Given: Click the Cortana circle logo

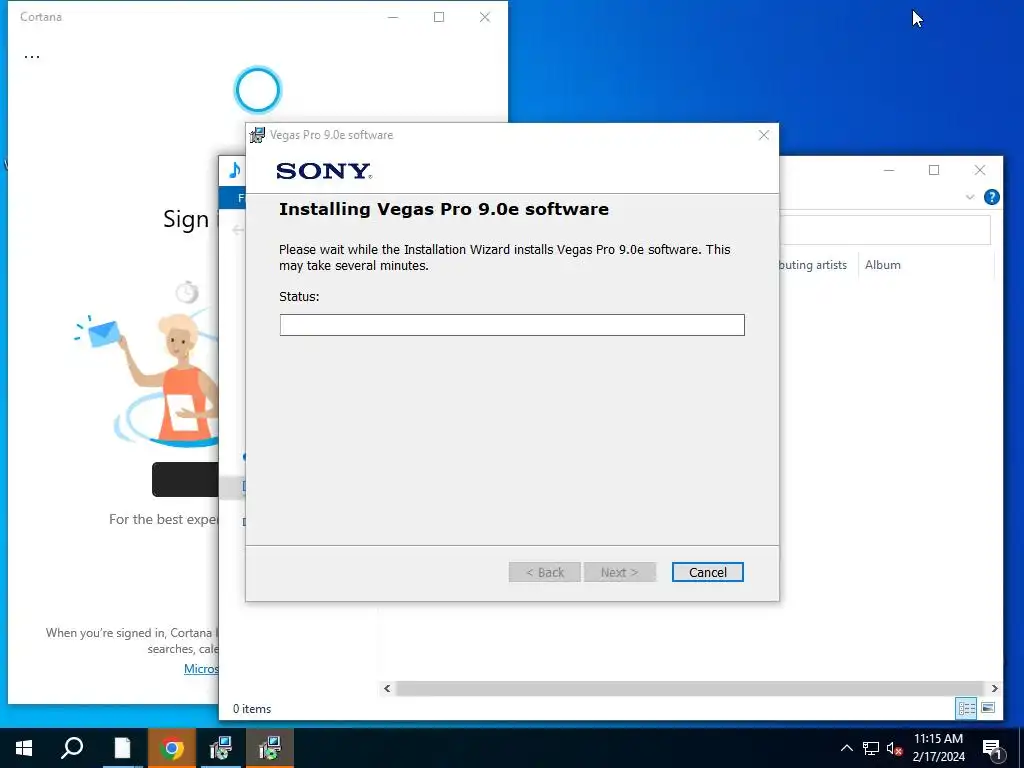Looking at the screenshot, I should 257,90.
